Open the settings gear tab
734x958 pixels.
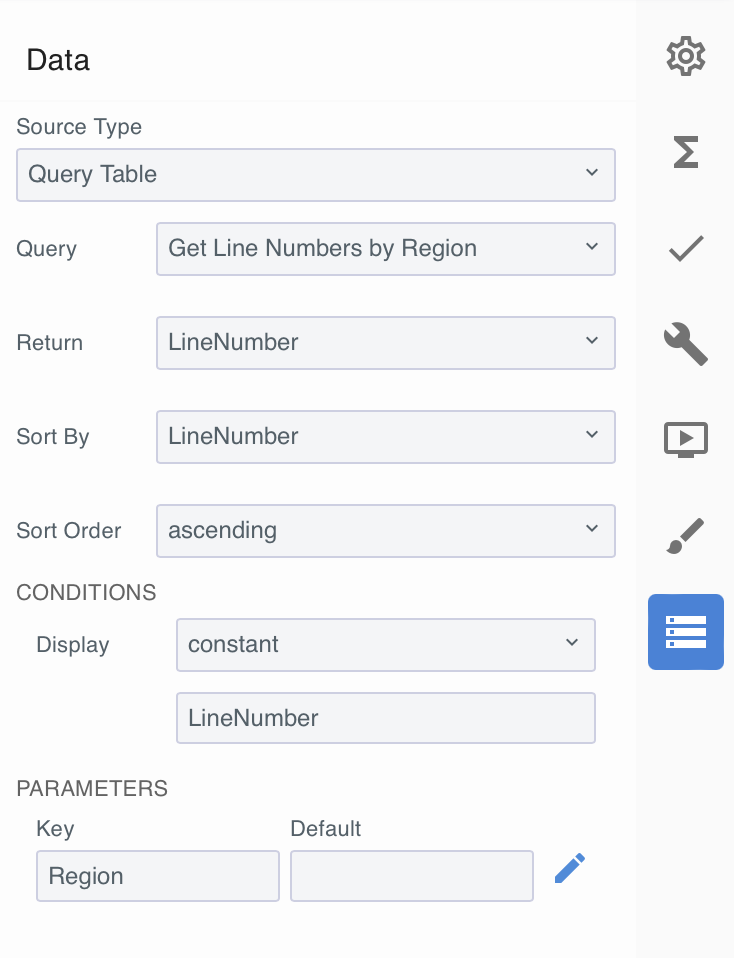(686, 56)
